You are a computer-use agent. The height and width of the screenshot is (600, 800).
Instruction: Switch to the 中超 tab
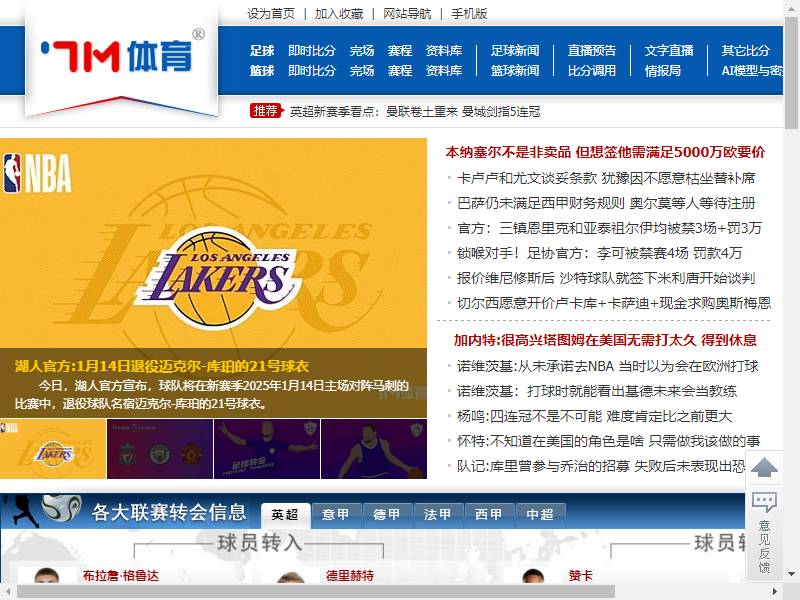(540, 514)
